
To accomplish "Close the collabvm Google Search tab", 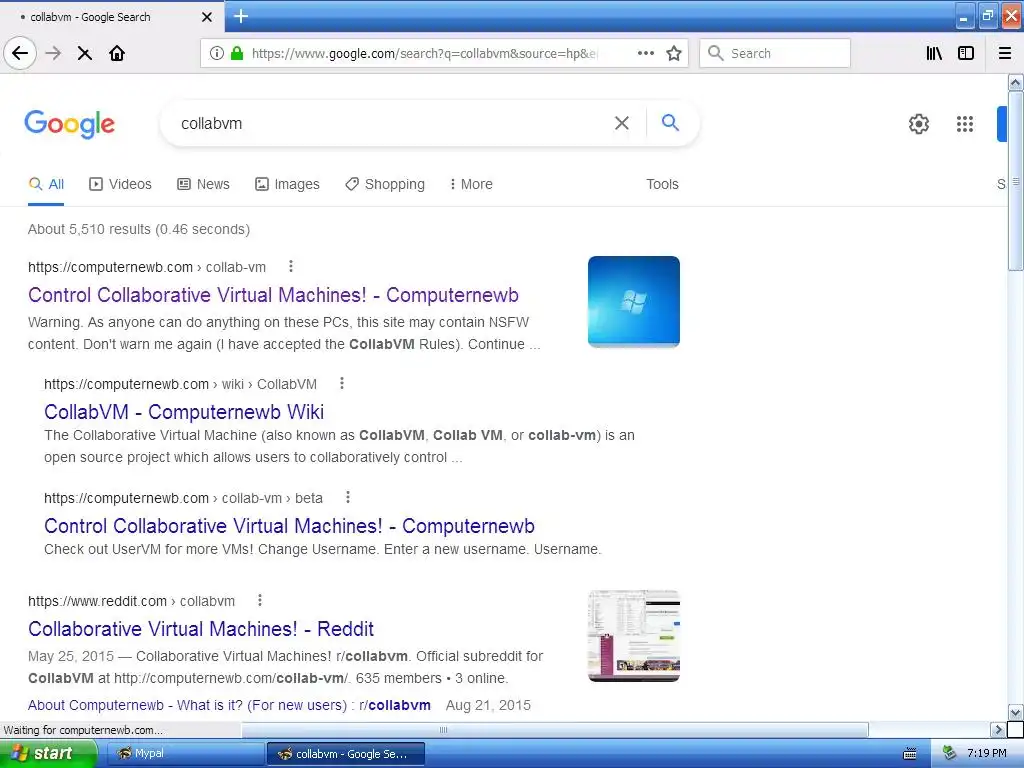I will click(x=206, y=17).
